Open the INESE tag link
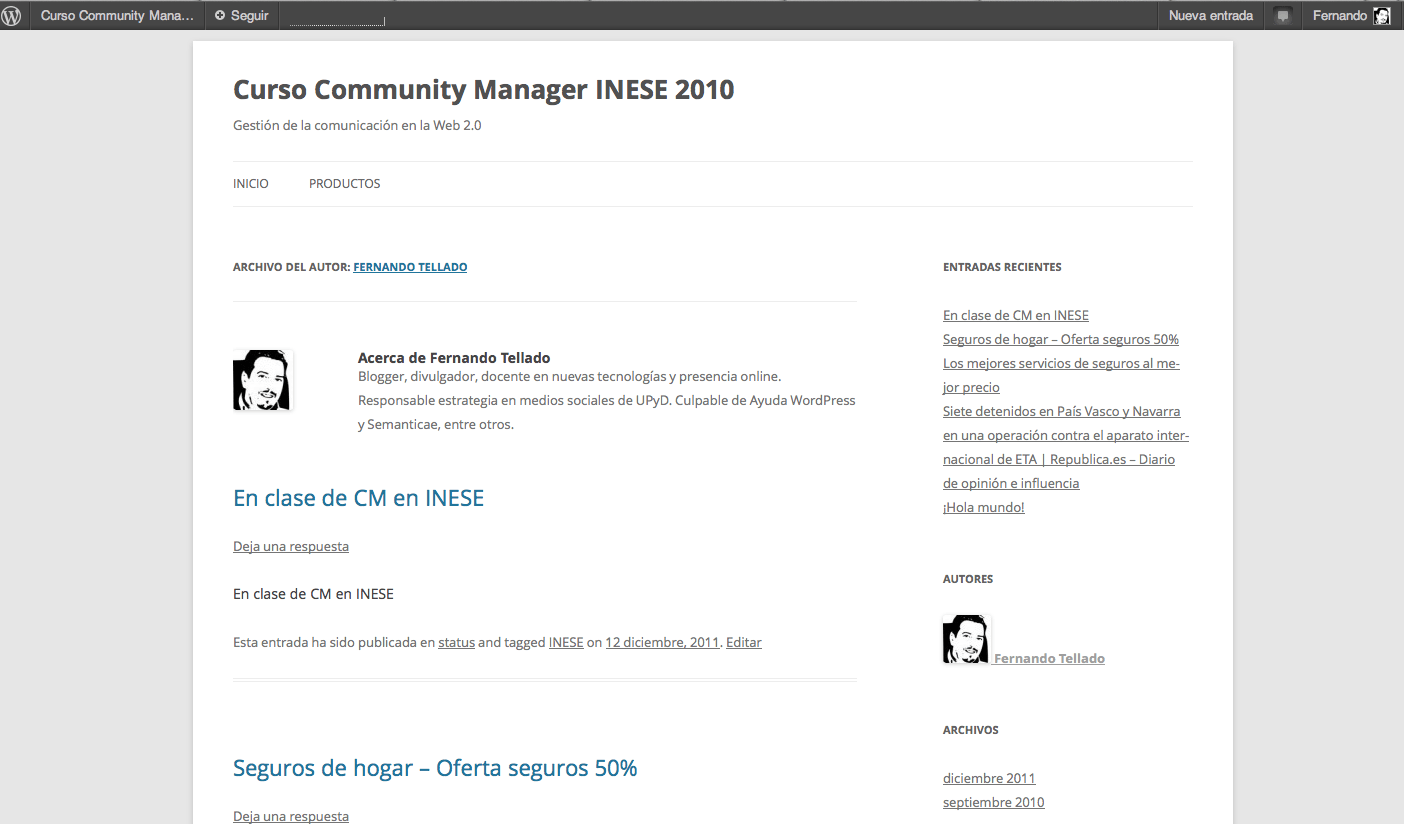Viewport: 1404px width, 824px height. click(x=566, y=642)
